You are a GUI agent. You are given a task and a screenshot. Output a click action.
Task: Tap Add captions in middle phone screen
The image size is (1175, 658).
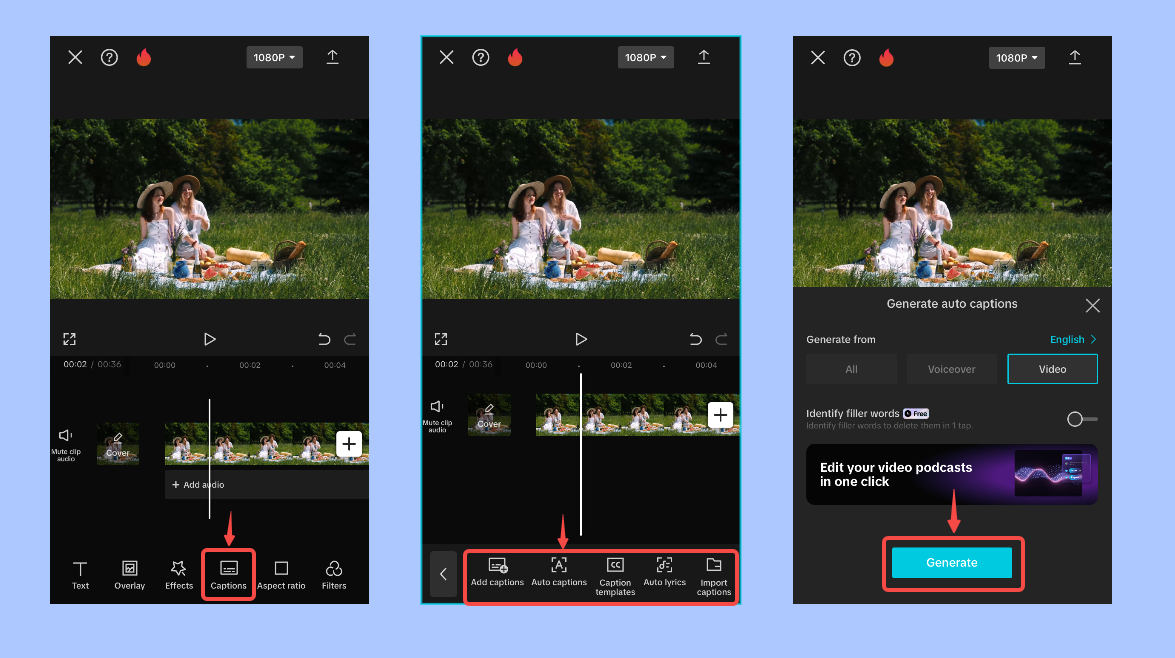498,573
